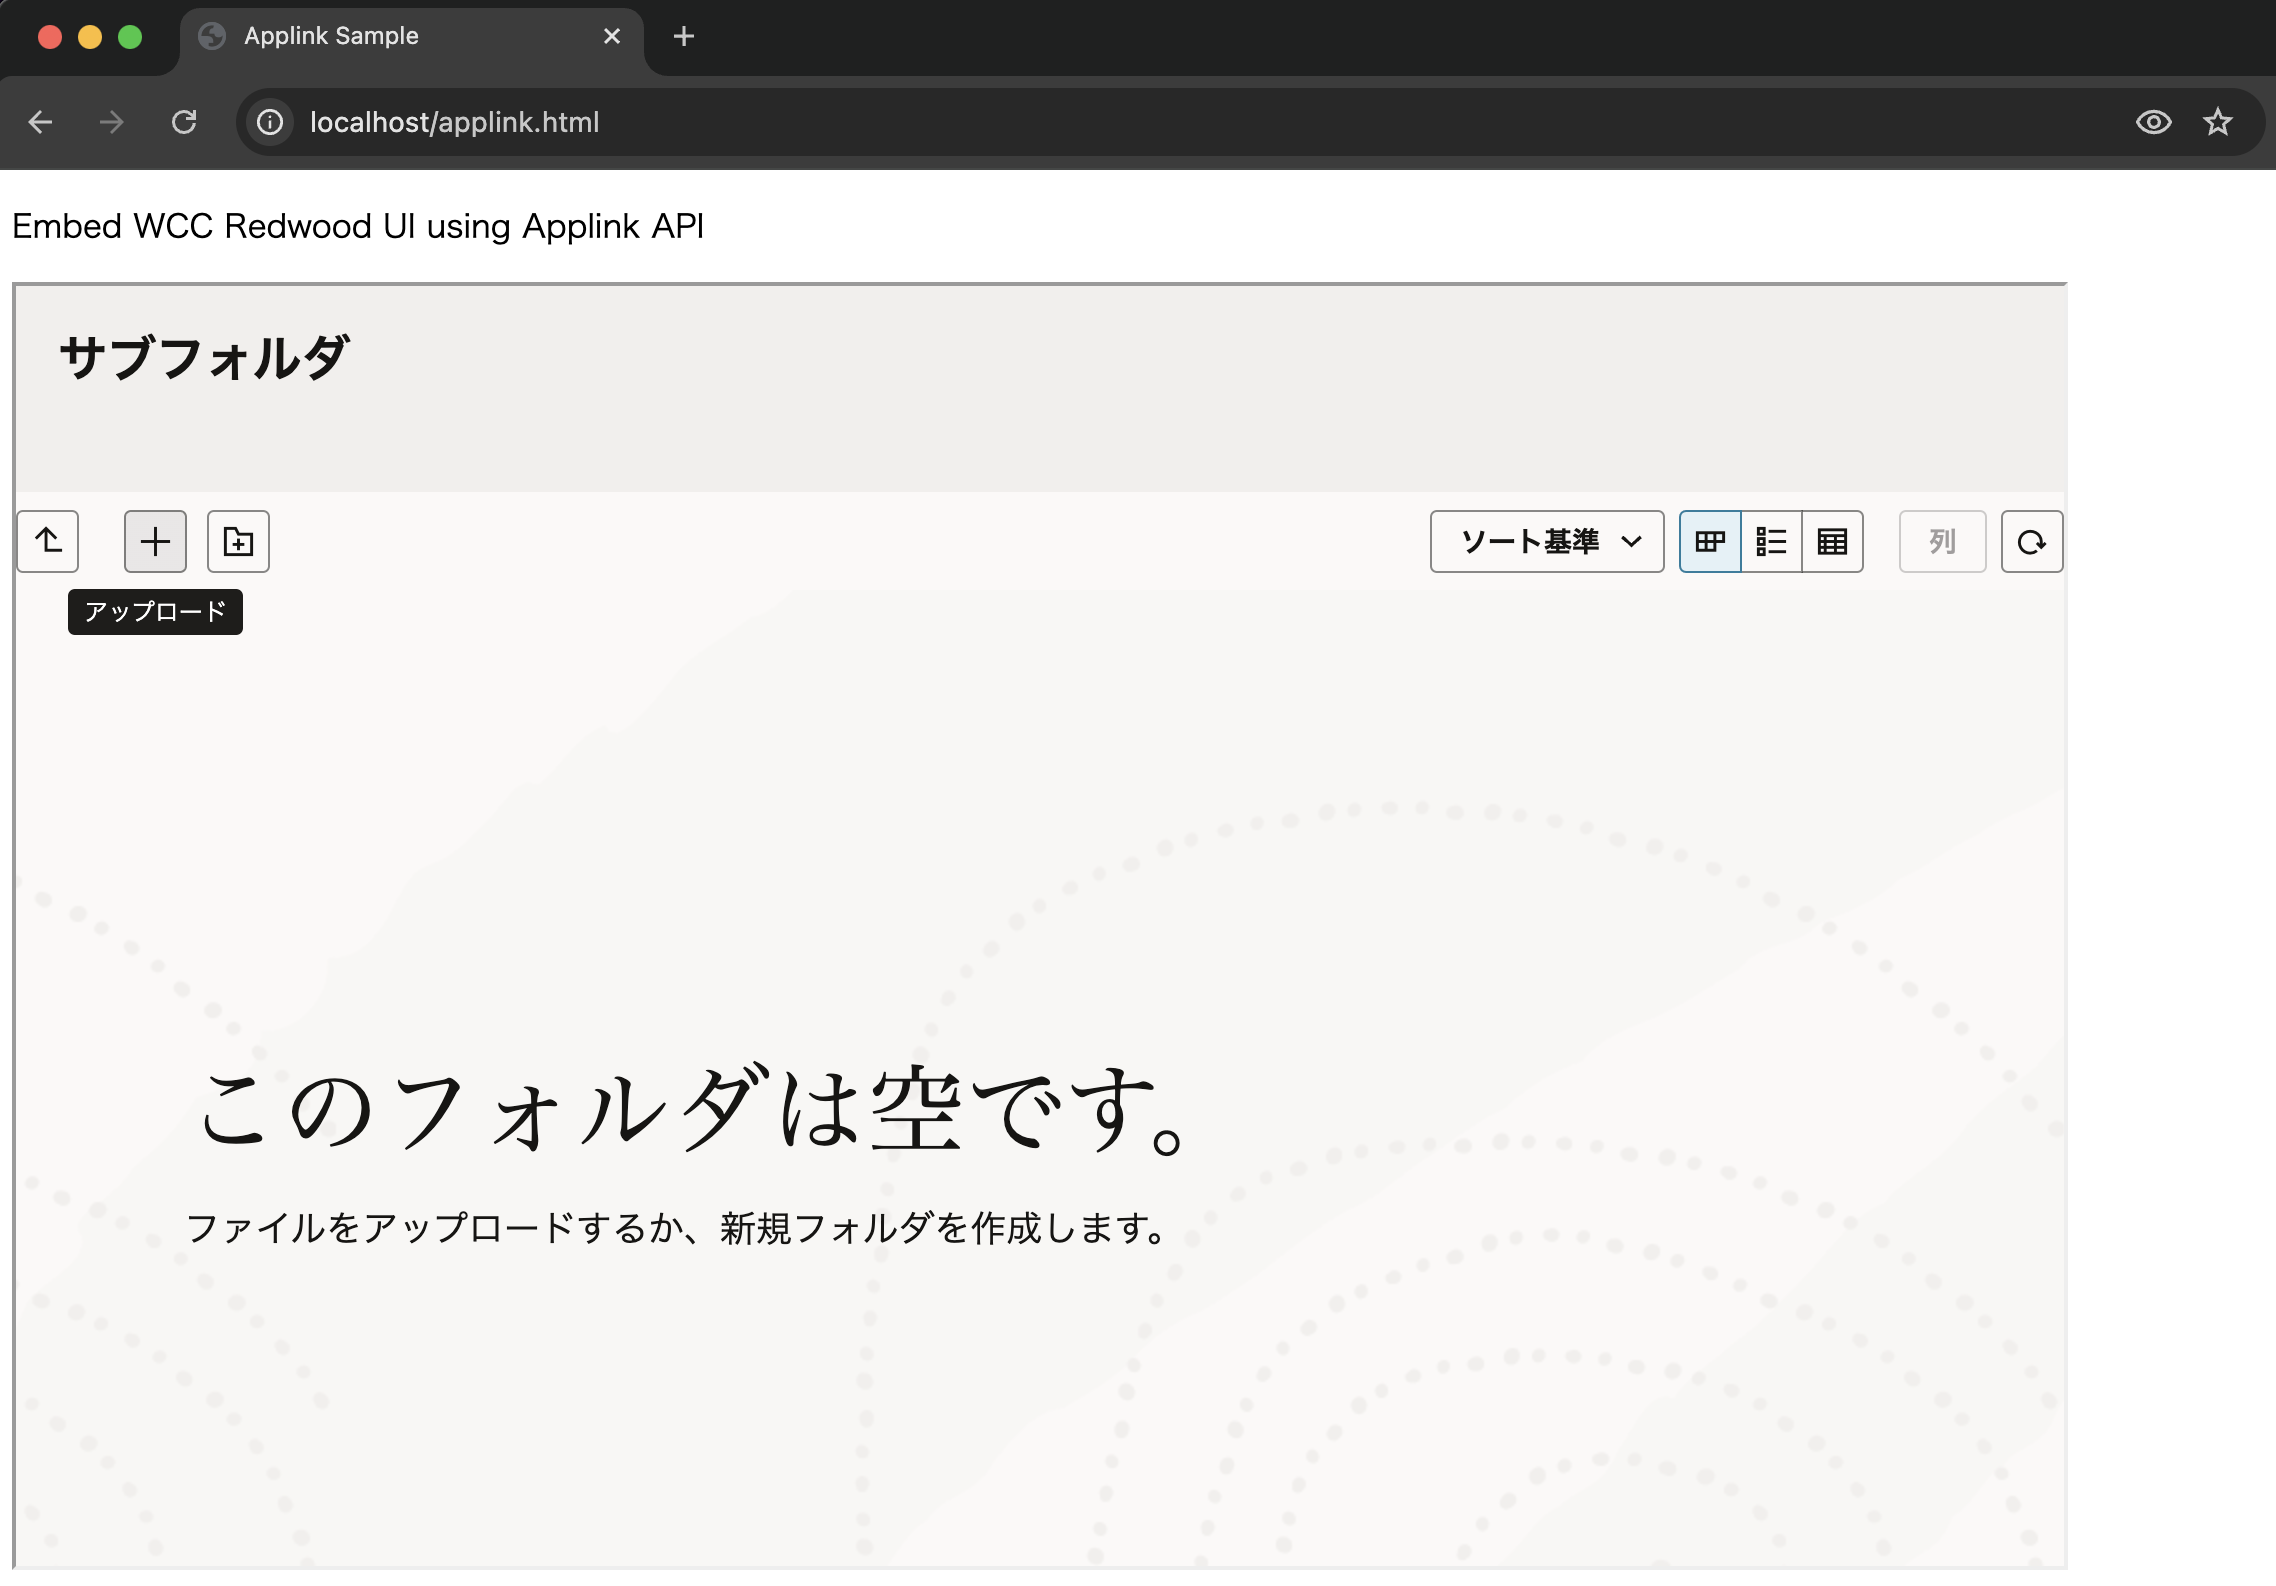The image size is (2276, 1586).
Task: Bookmark the page with the star icon
Action: pyautogui.click(x=2217, y=122)
